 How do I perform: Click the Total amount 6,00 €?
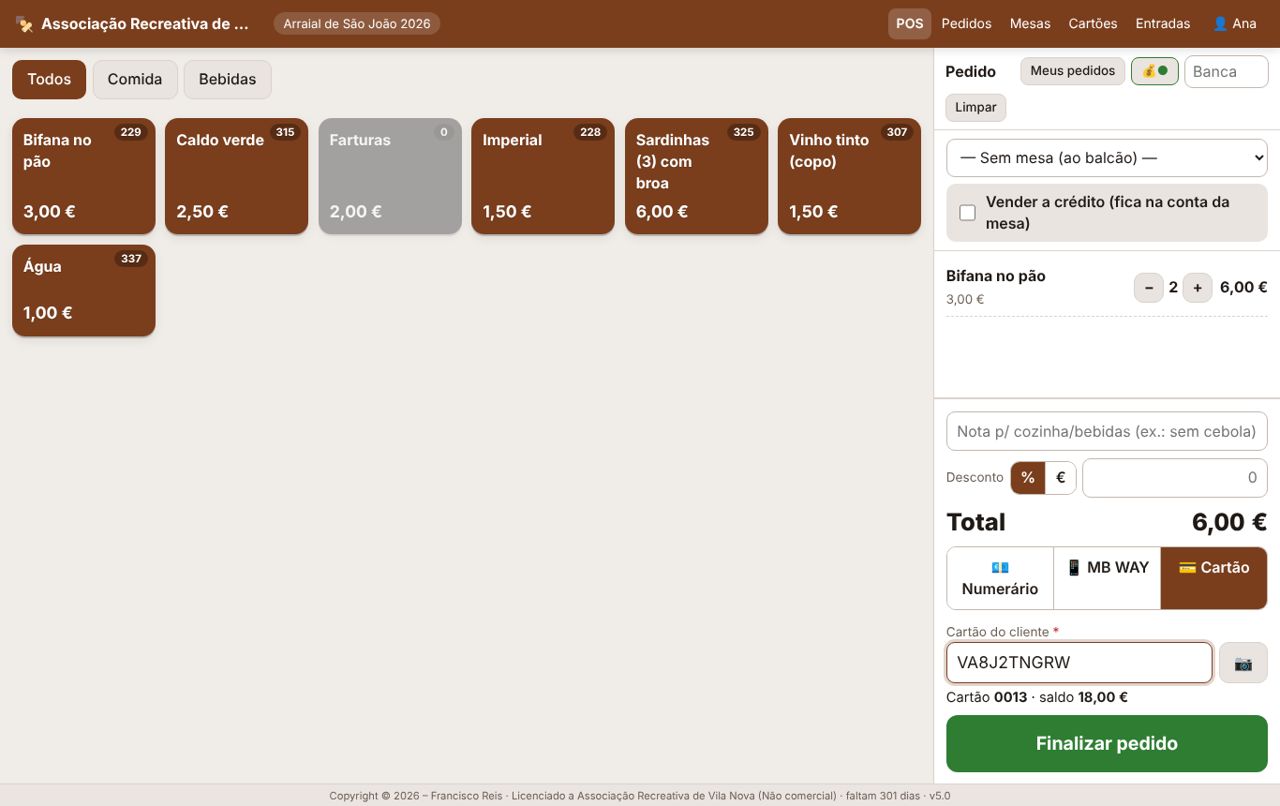(x=1229, y=522)
